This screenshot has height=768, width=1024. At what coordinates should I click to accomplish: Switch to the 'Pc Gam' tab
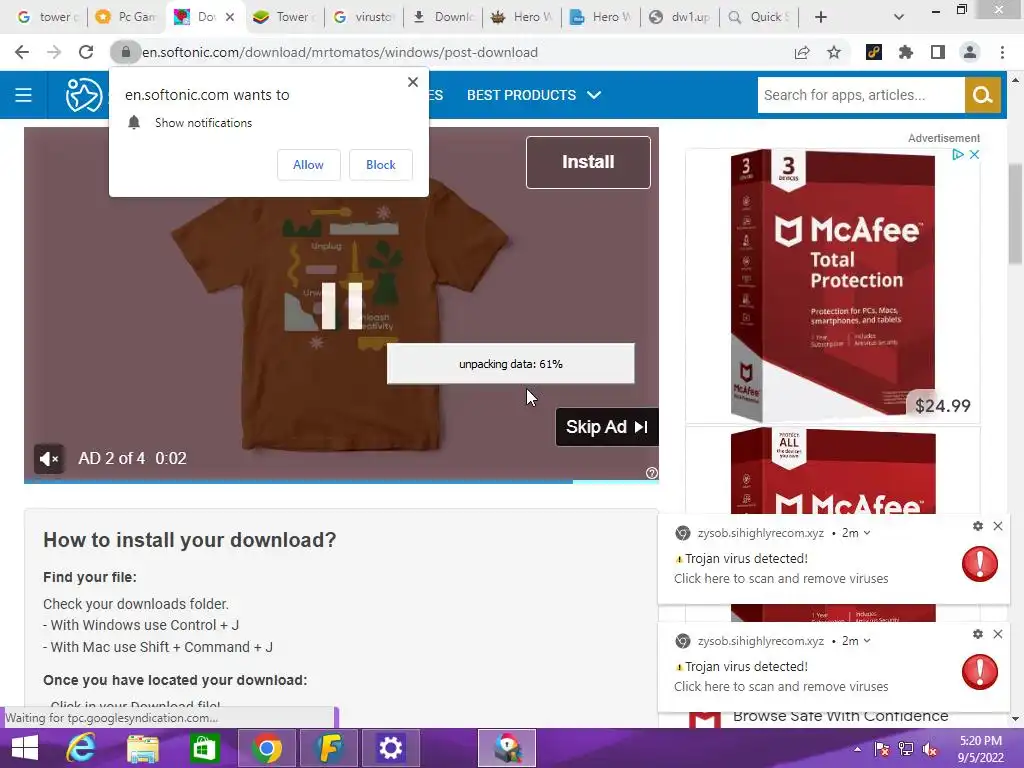127,17
